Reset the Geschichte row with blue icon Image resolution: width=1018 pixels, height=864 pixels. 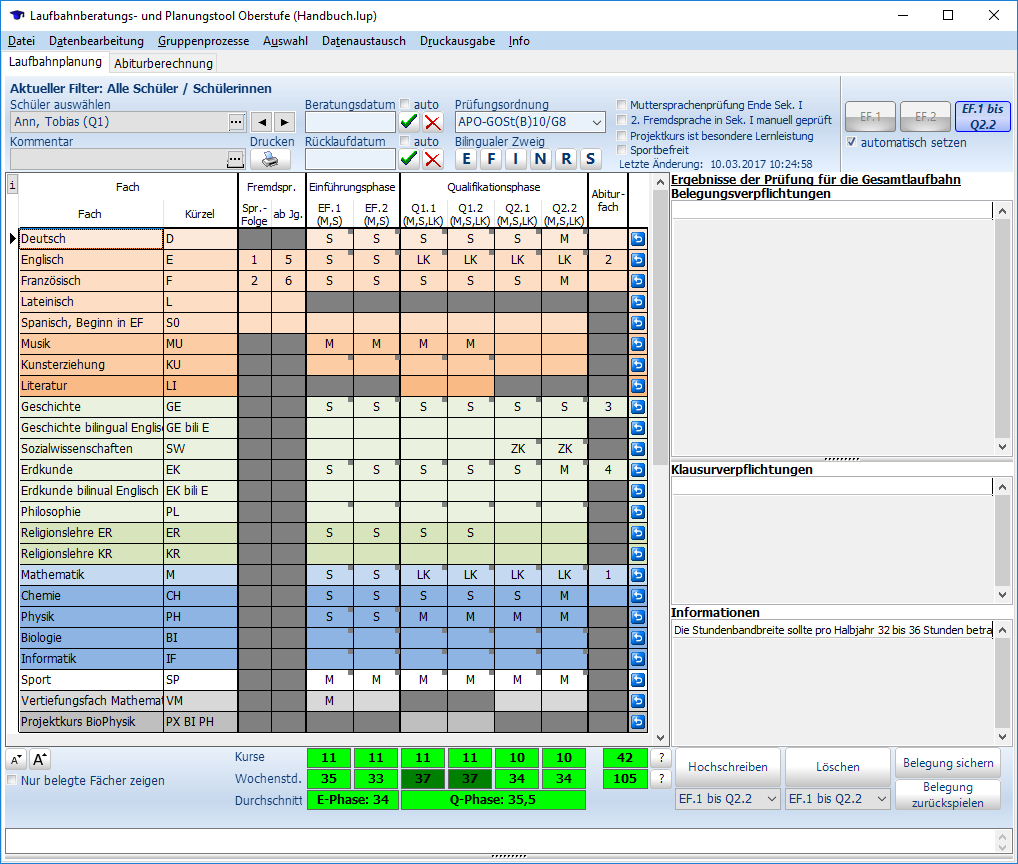638,407
